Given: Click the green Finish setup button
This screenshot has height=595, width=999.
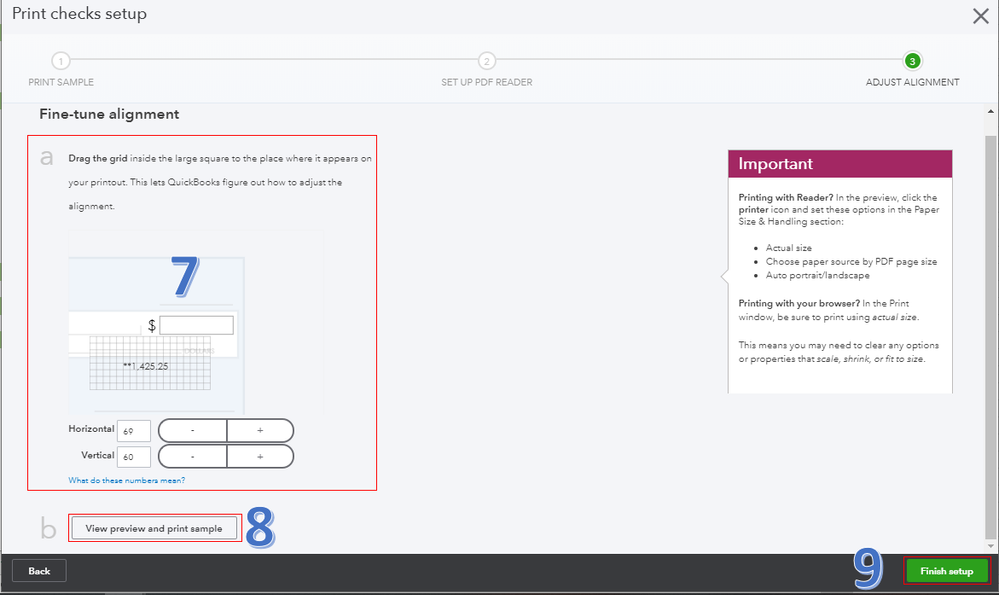Looking at the screenshot, I should click(947, 571).
